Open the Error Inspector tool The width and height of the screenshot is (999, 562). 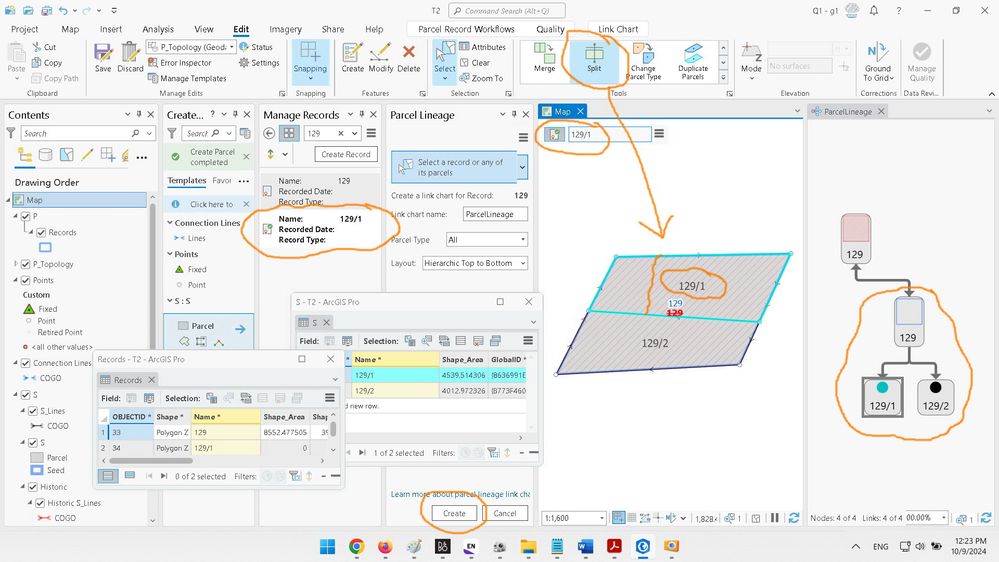179,63
